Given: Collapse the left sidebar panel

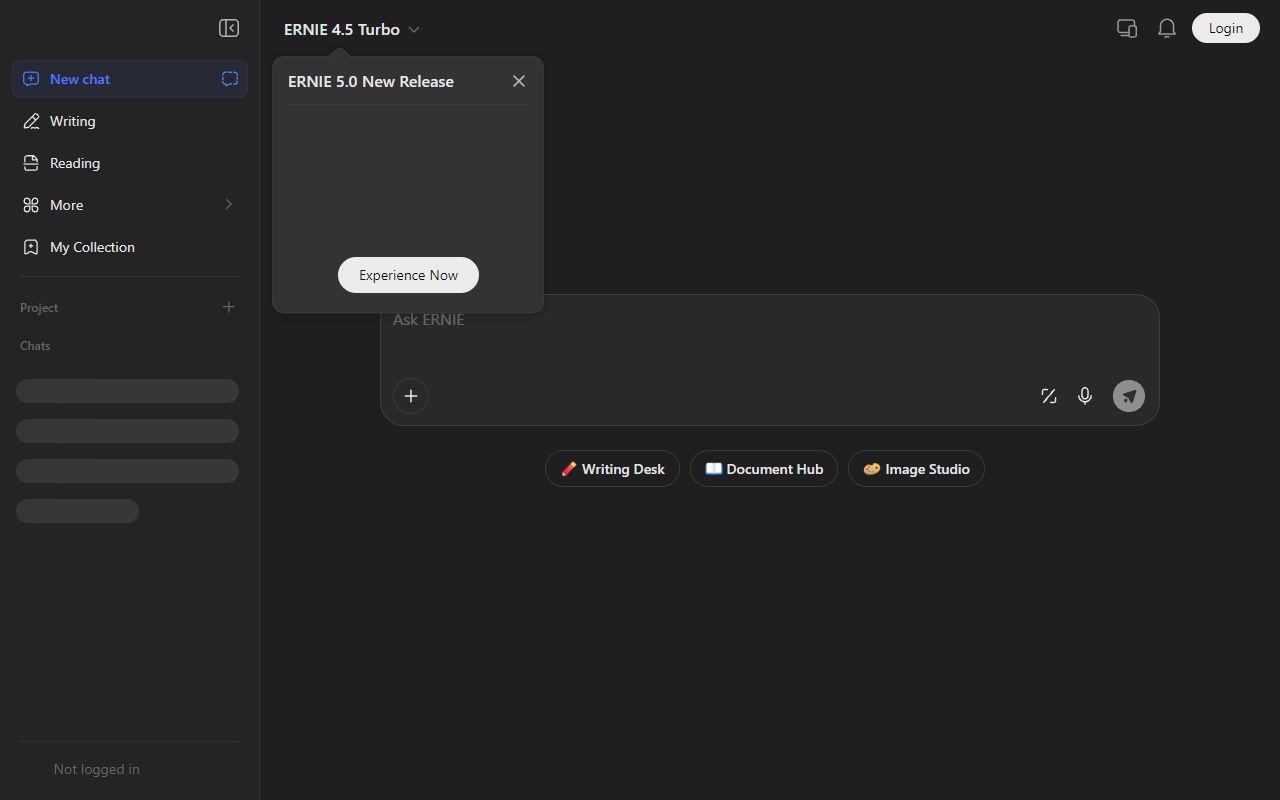Looking at the screenshot, I should [x=228, y=28].
